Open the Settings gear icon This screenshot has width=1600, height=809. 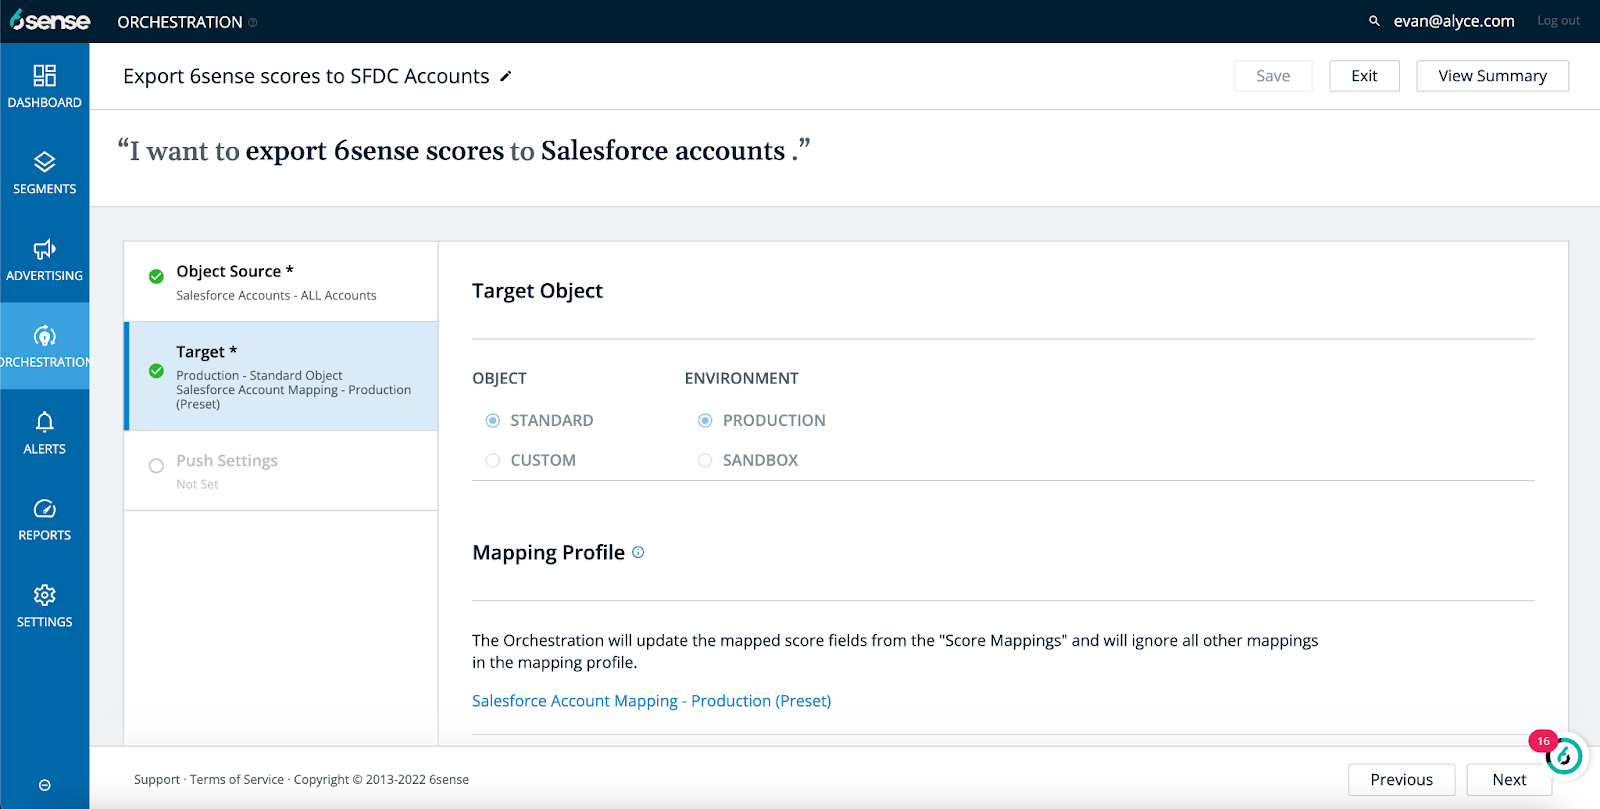tap(45, 595)
